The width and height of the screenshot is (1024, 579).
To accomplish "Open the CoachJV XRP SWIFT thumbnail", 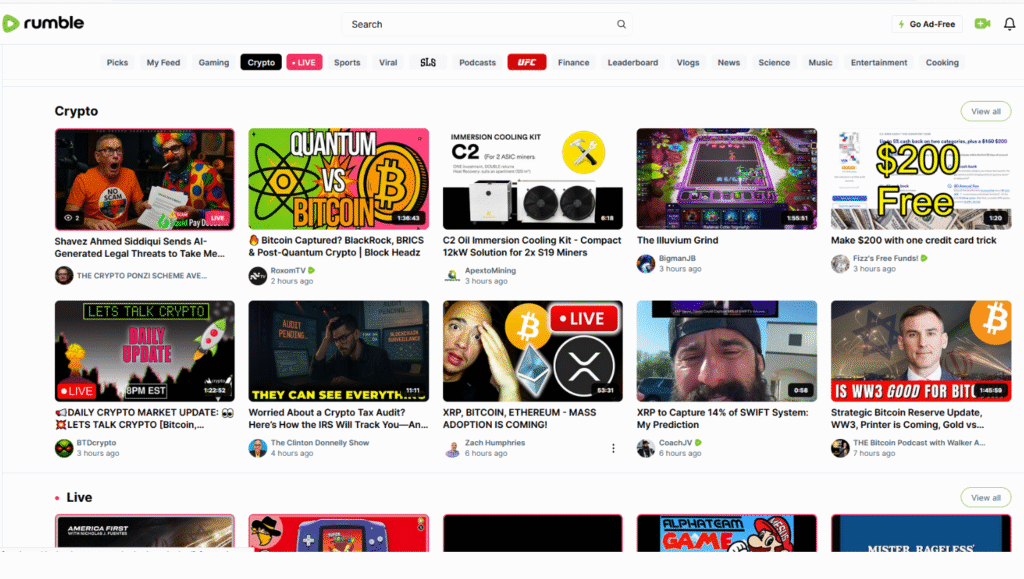I will [x=726, y=351].
